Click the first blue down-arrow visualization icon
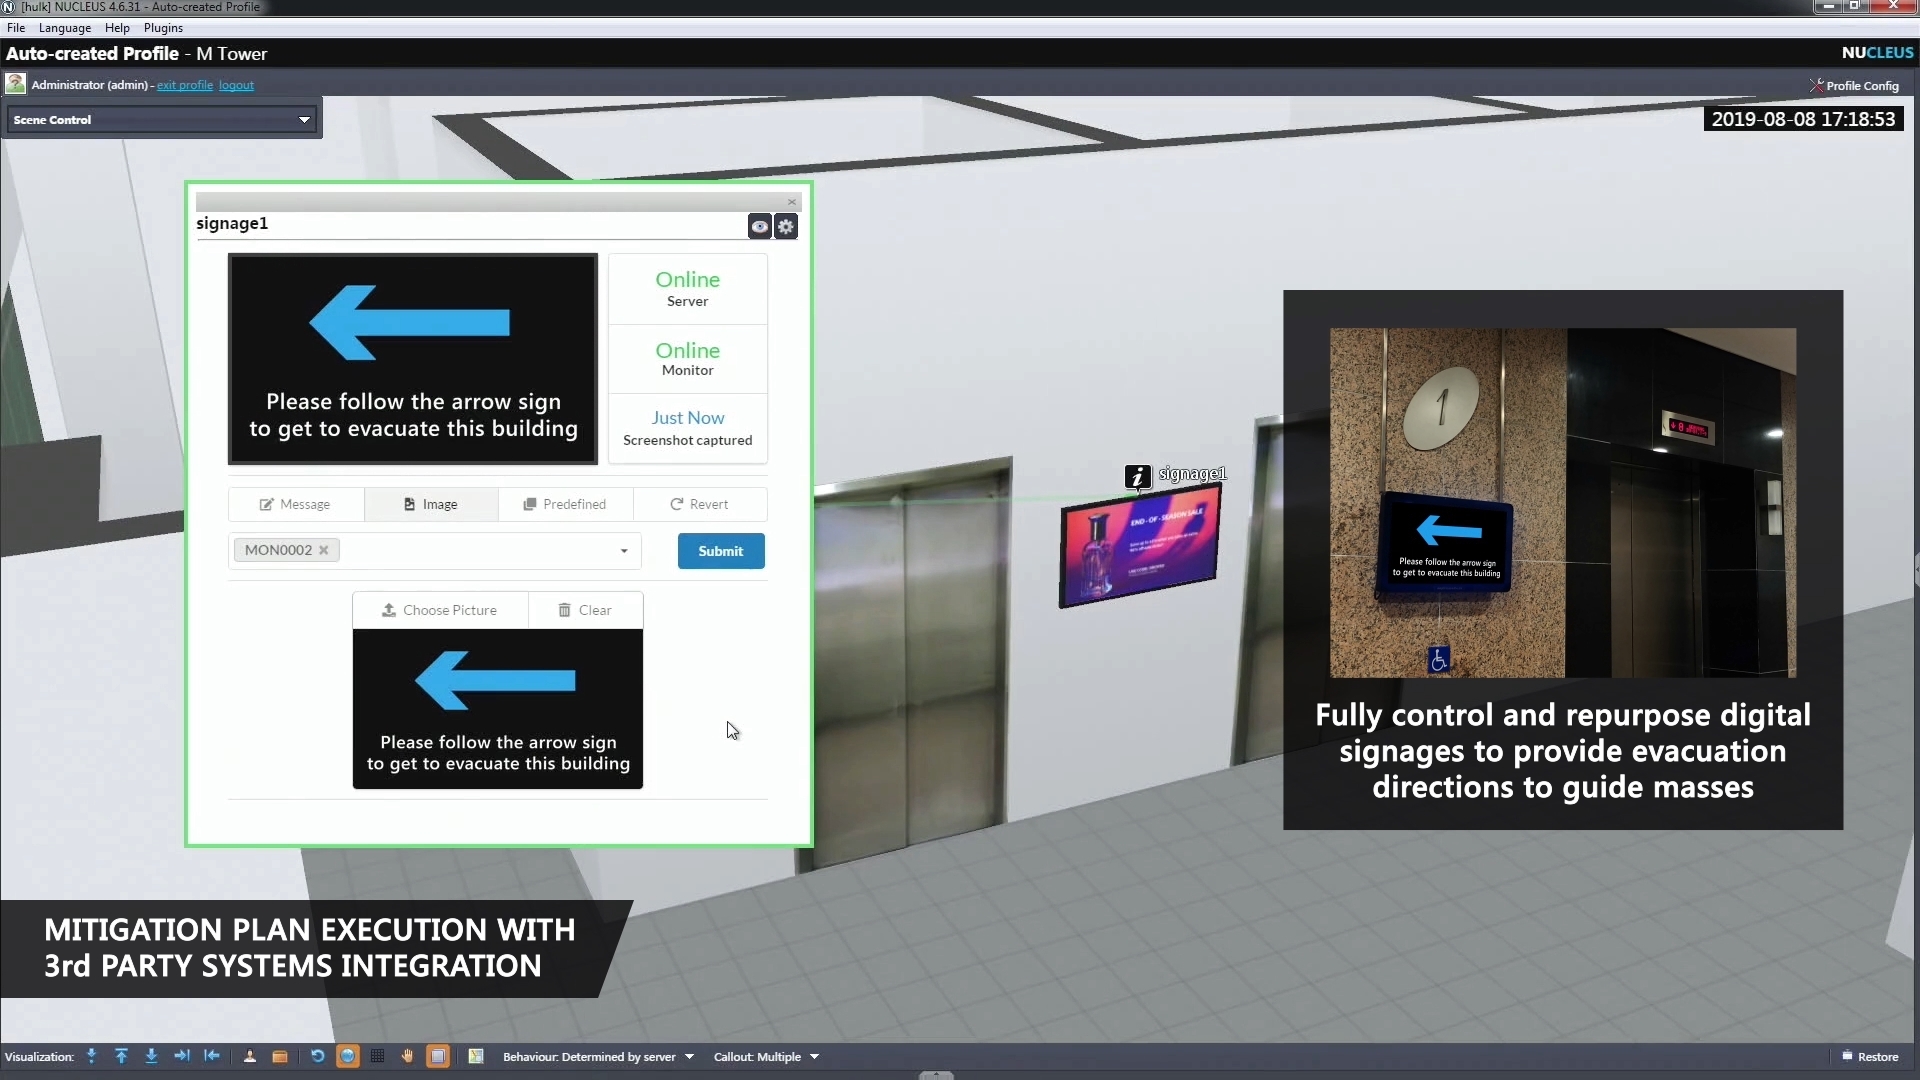Image resolution: width=1920 pixels, height=1080 pixels. tap(92, 1056)
